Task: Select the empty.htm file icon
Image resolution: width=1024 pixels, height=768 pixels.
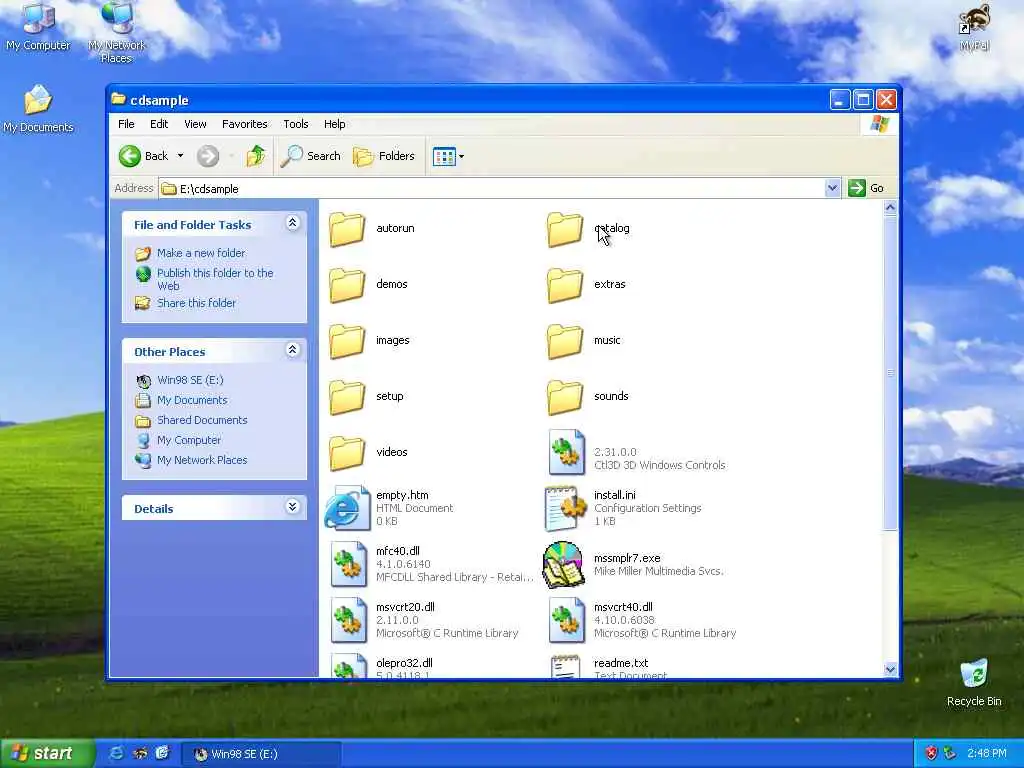Action: [347, 508]
